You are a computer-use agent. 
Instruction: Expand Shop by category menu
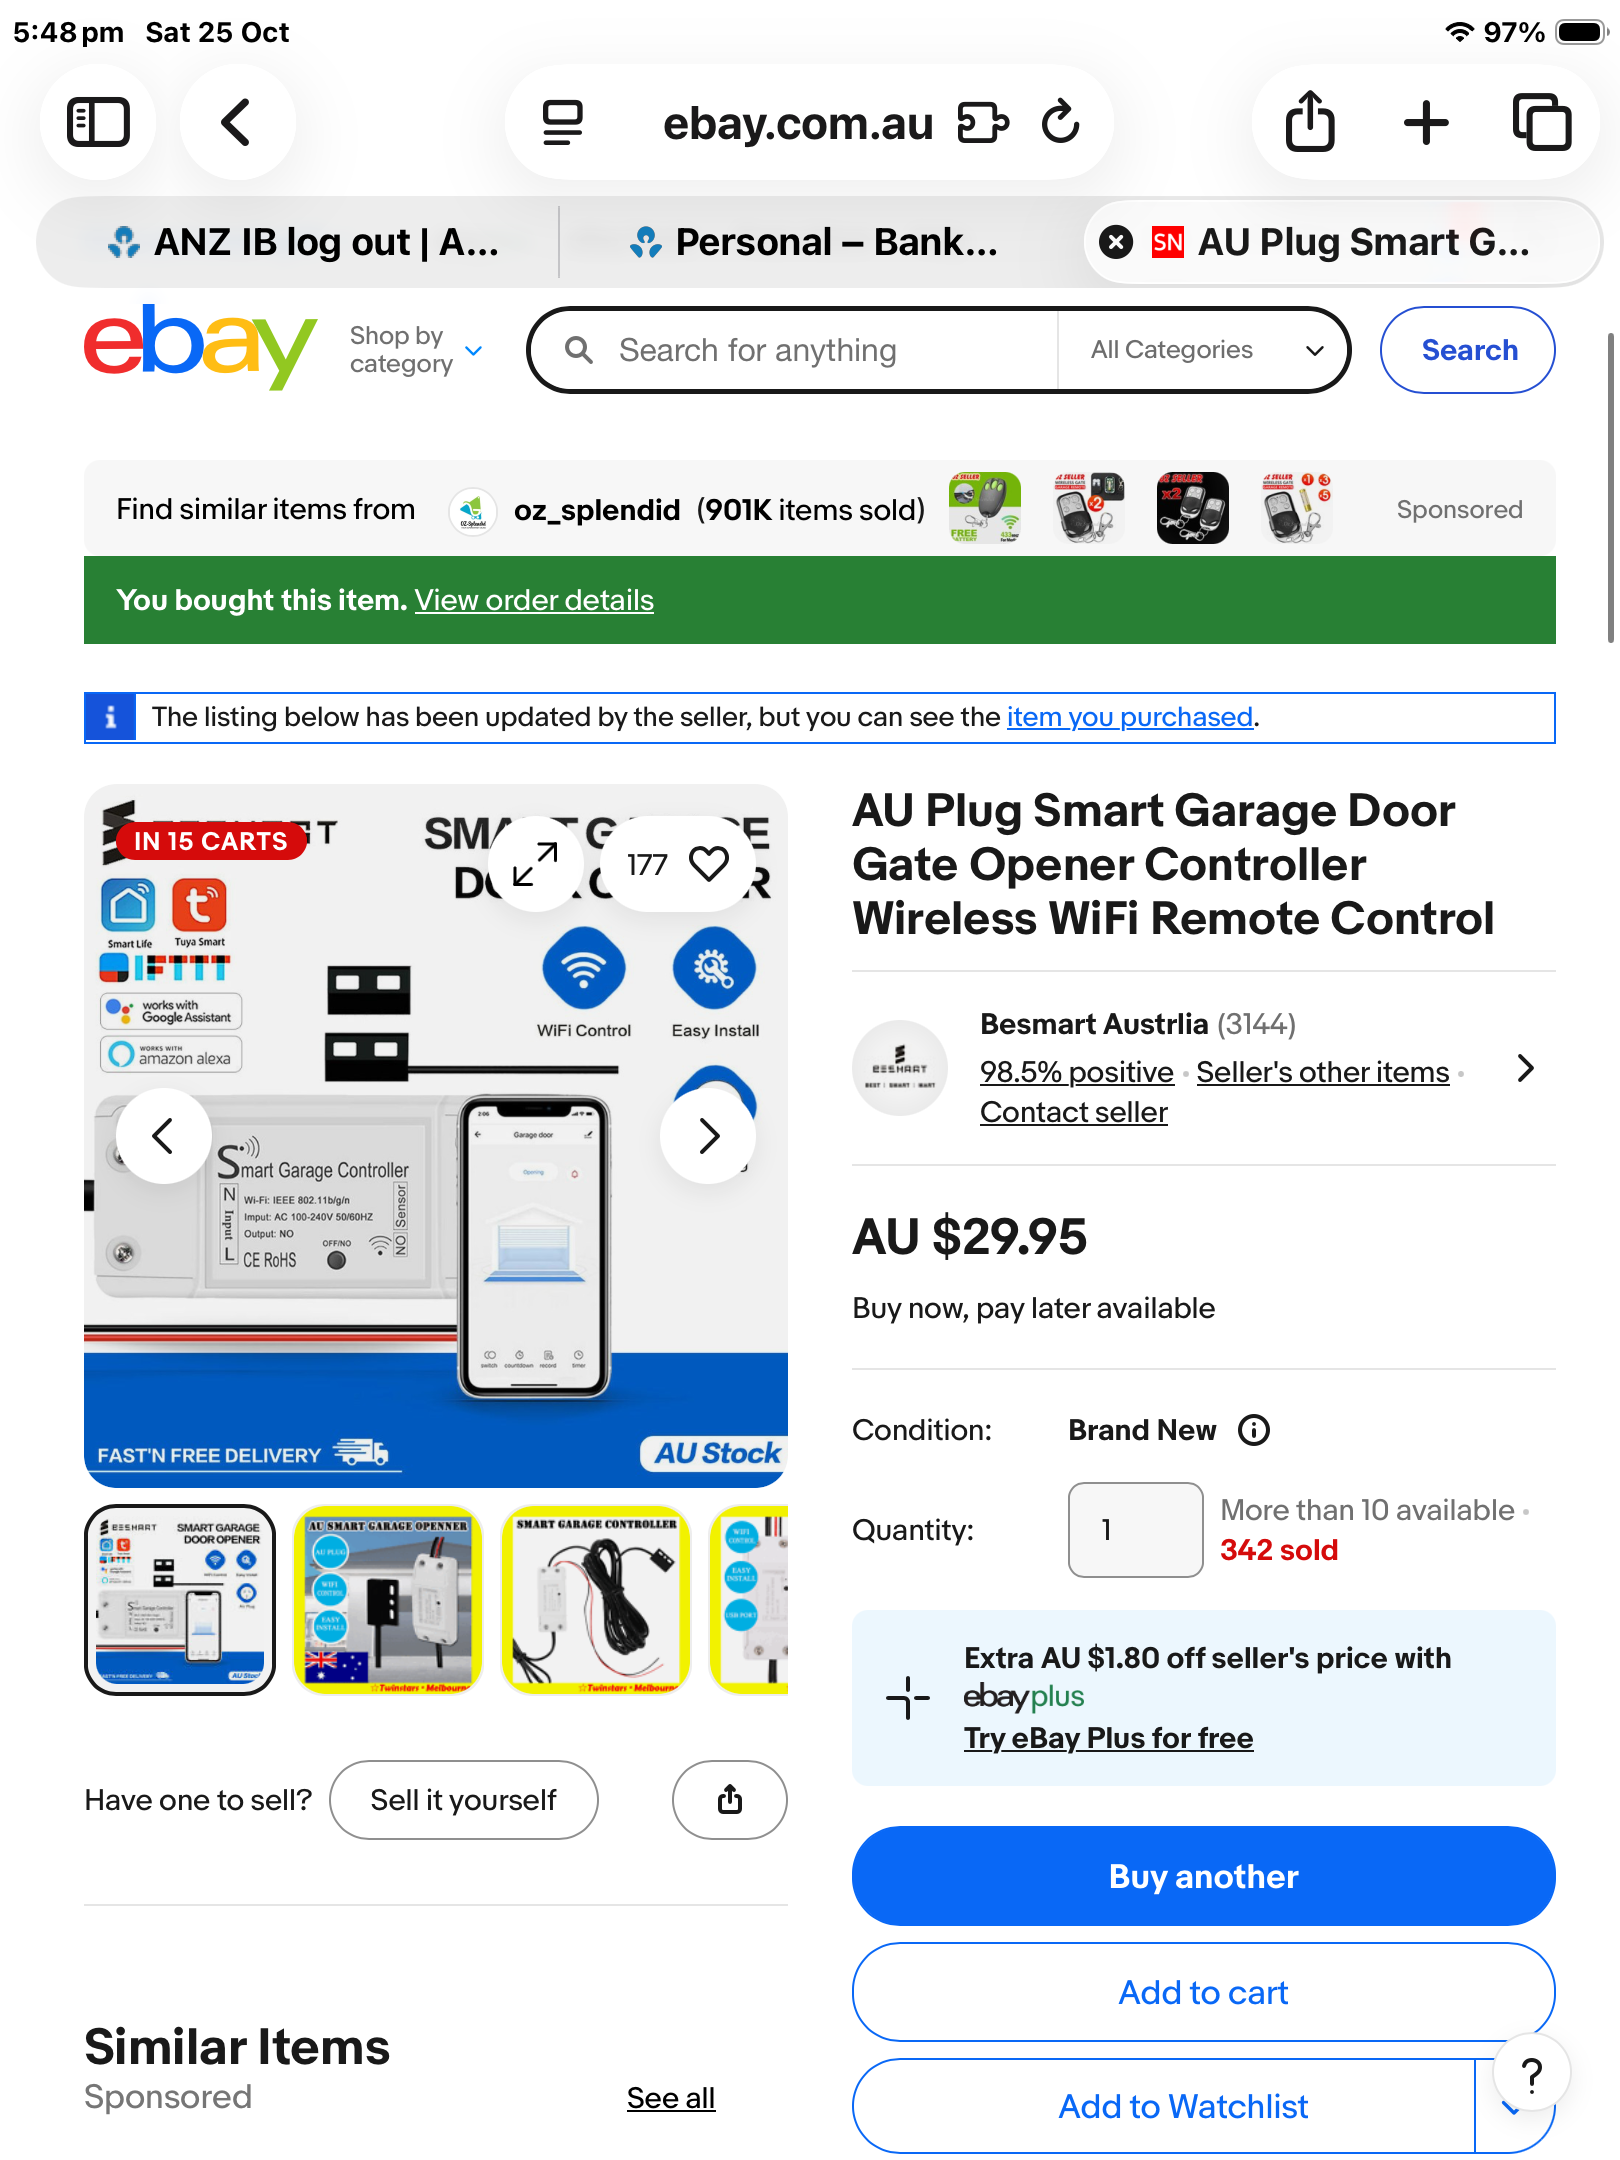pos(416,350)
